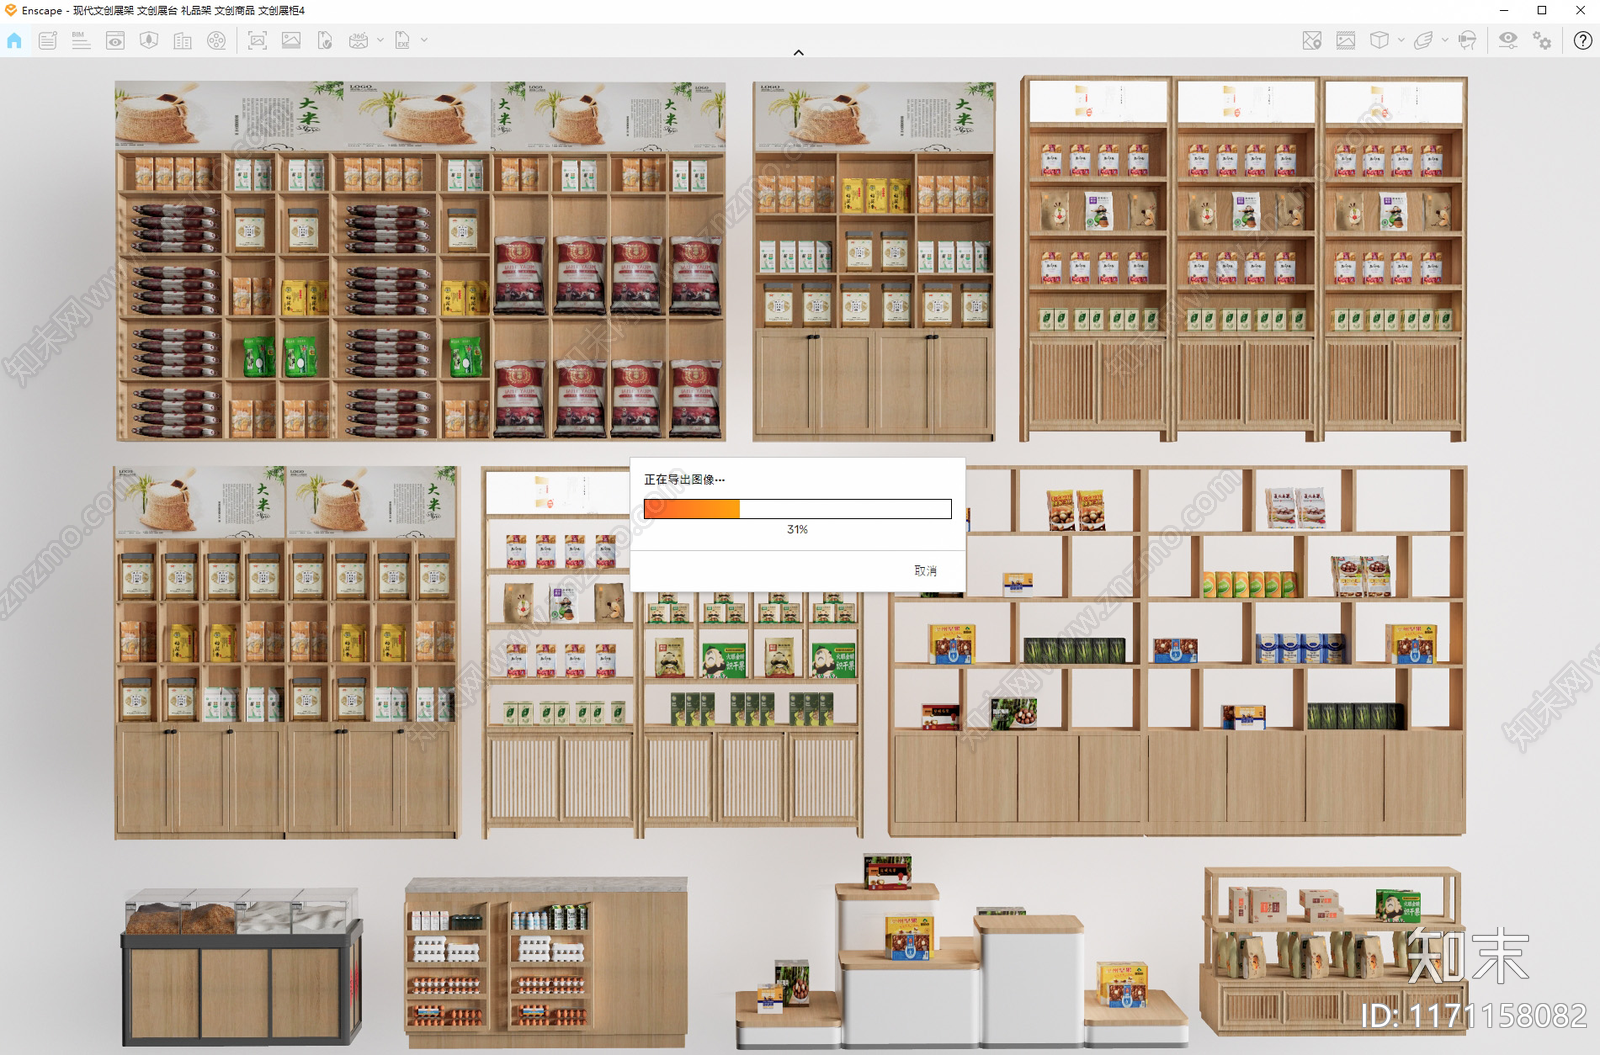Click the 正在导出图像 dialog title text
The height and width of the screenshot is (1055, 1600).
[x=684, y=480]
